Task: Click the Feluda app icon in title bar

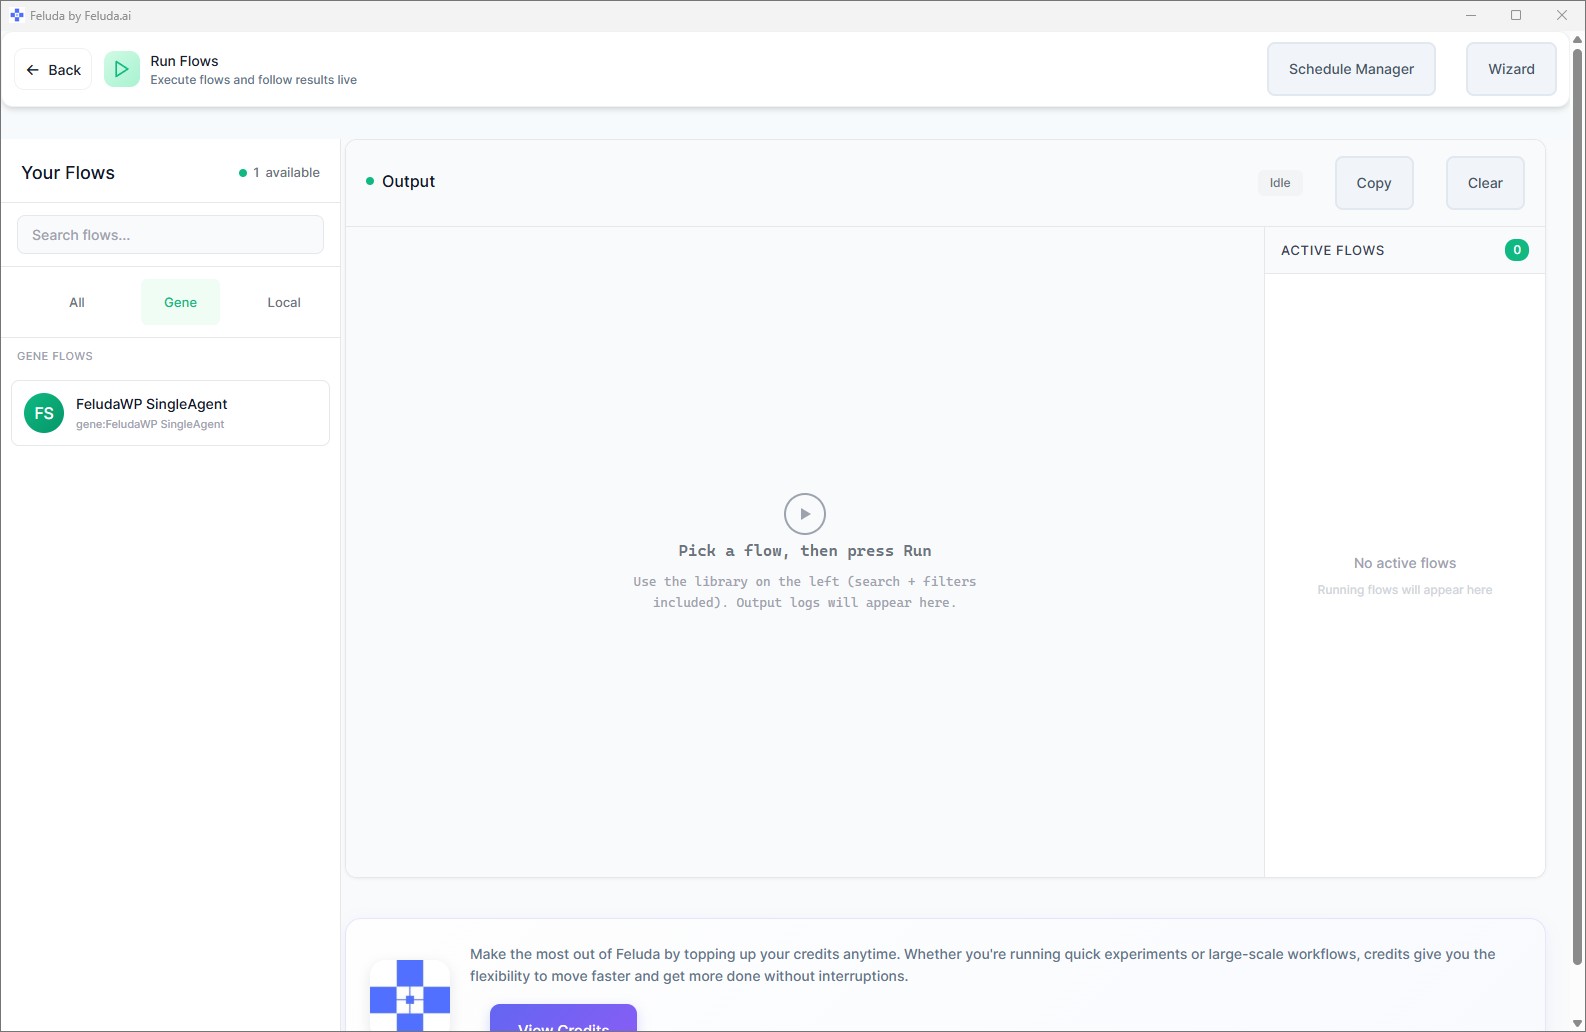Action: [x=16, y=16]
